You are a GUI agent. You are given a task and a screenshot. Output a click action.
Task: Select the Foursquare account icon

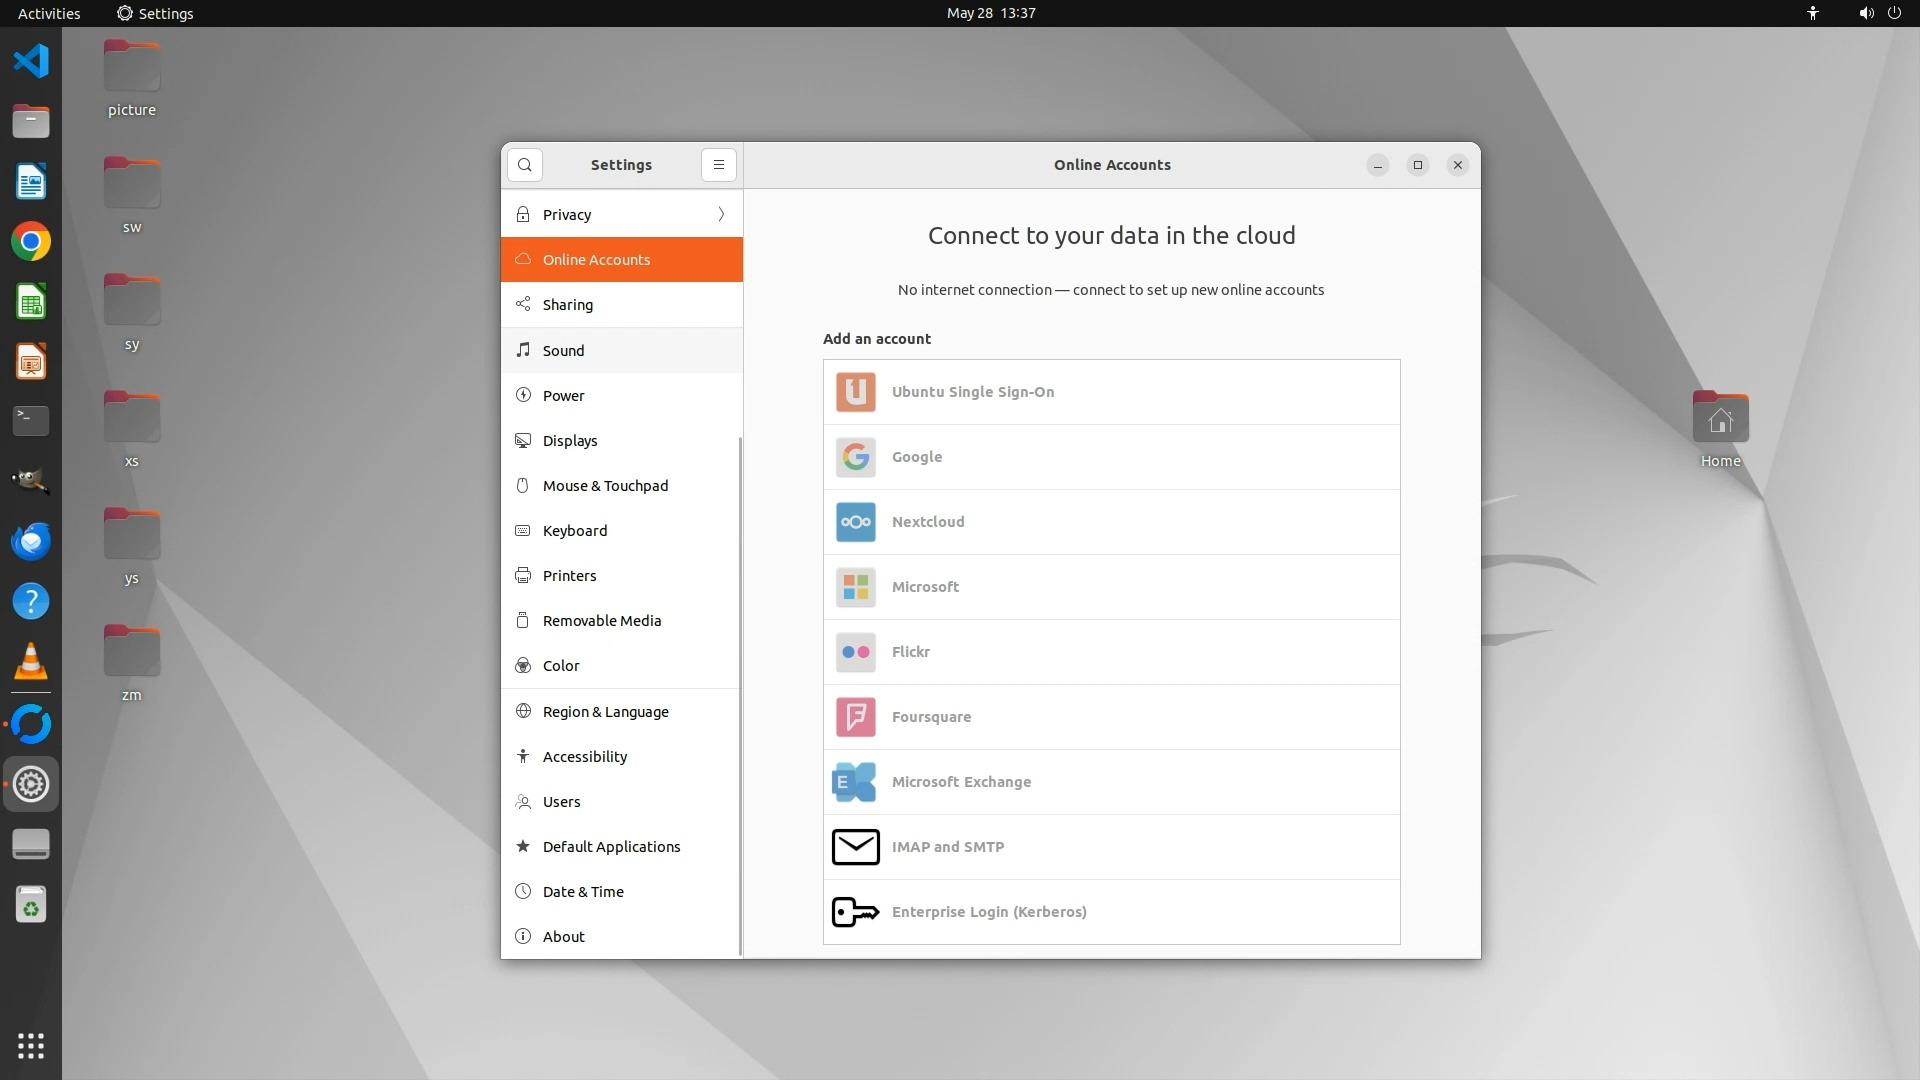tap(855, 717)
